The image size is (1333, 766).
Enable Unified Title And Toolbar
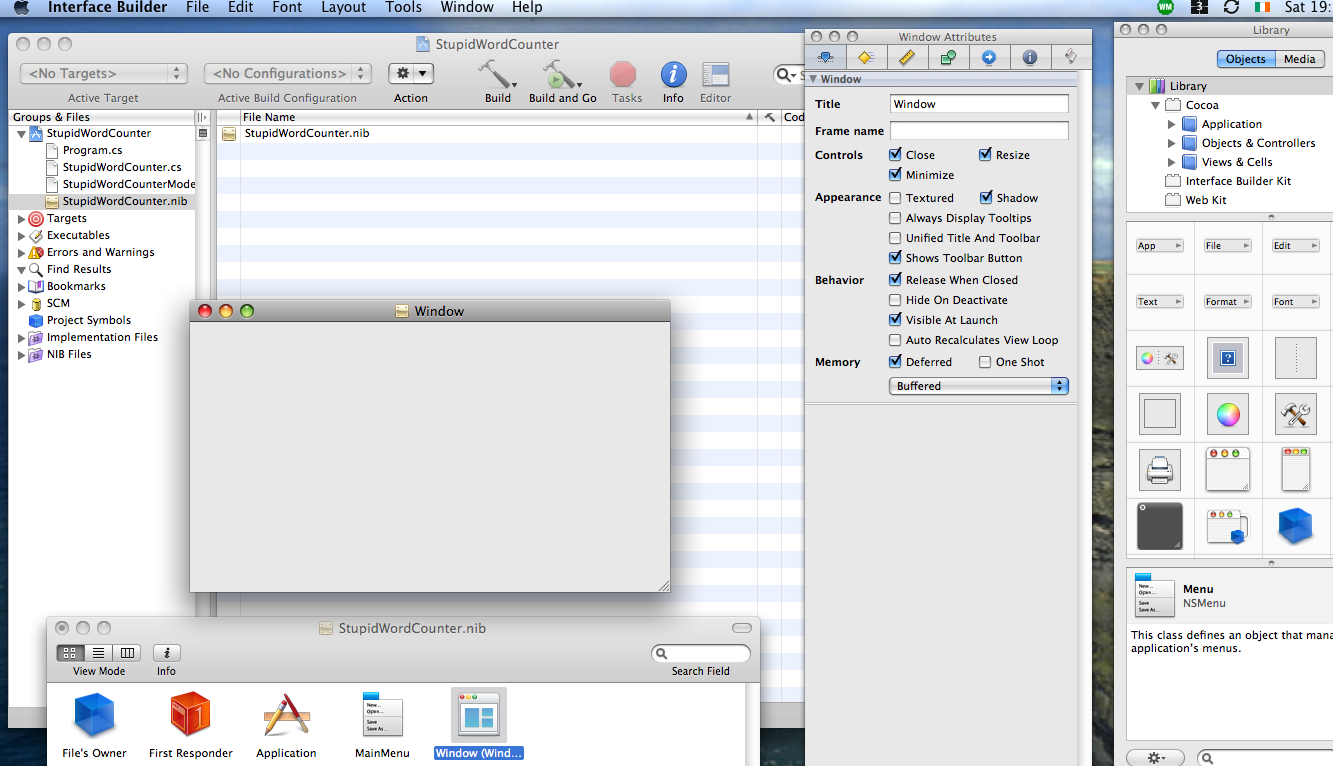click(895, 238)
